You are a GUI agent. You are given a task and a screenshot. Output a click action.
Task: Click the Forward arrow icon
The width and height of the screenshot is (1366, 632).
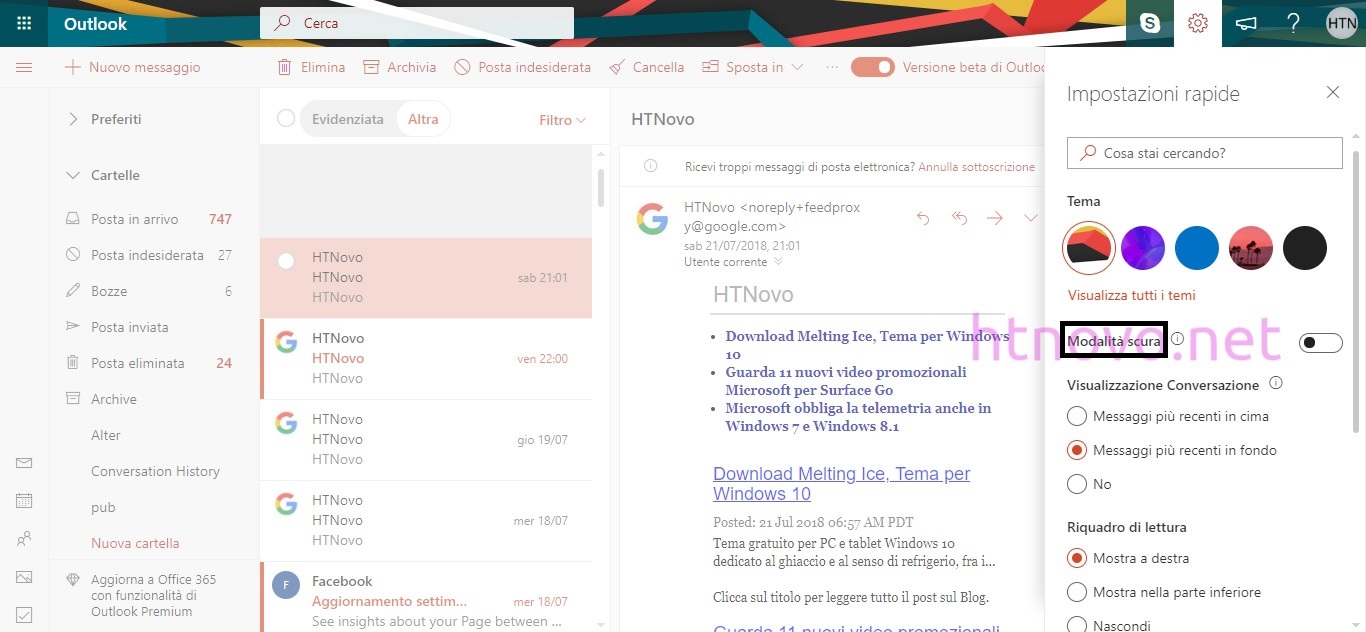995,217
